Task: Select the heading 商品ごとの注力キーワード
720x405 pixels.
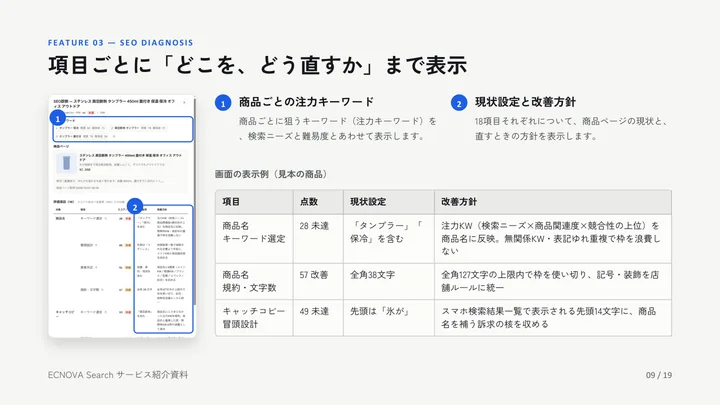Action: (x=306, y=102)
